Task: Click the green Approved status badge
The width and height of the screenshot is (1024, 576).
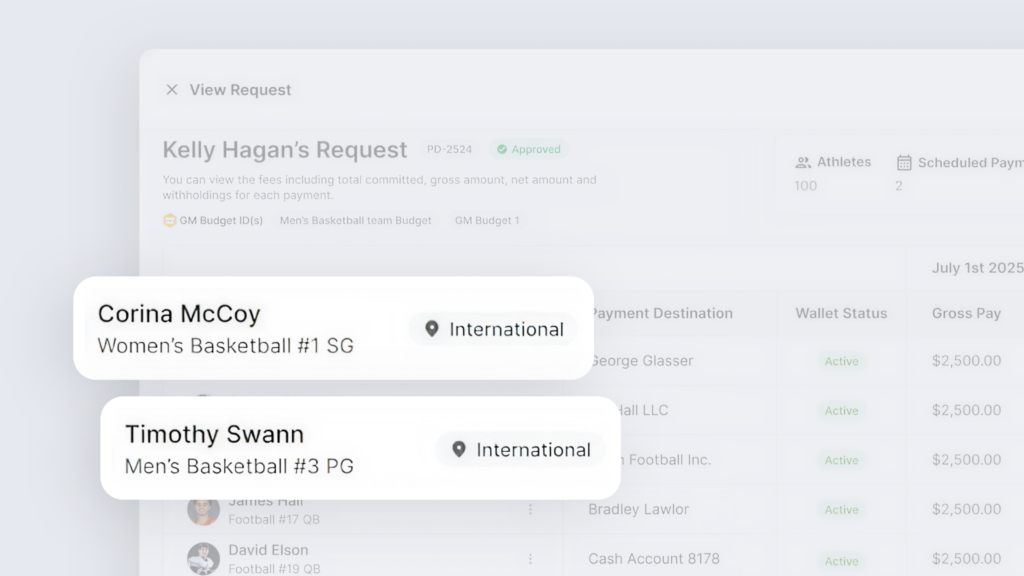Action: click(529, 150)
